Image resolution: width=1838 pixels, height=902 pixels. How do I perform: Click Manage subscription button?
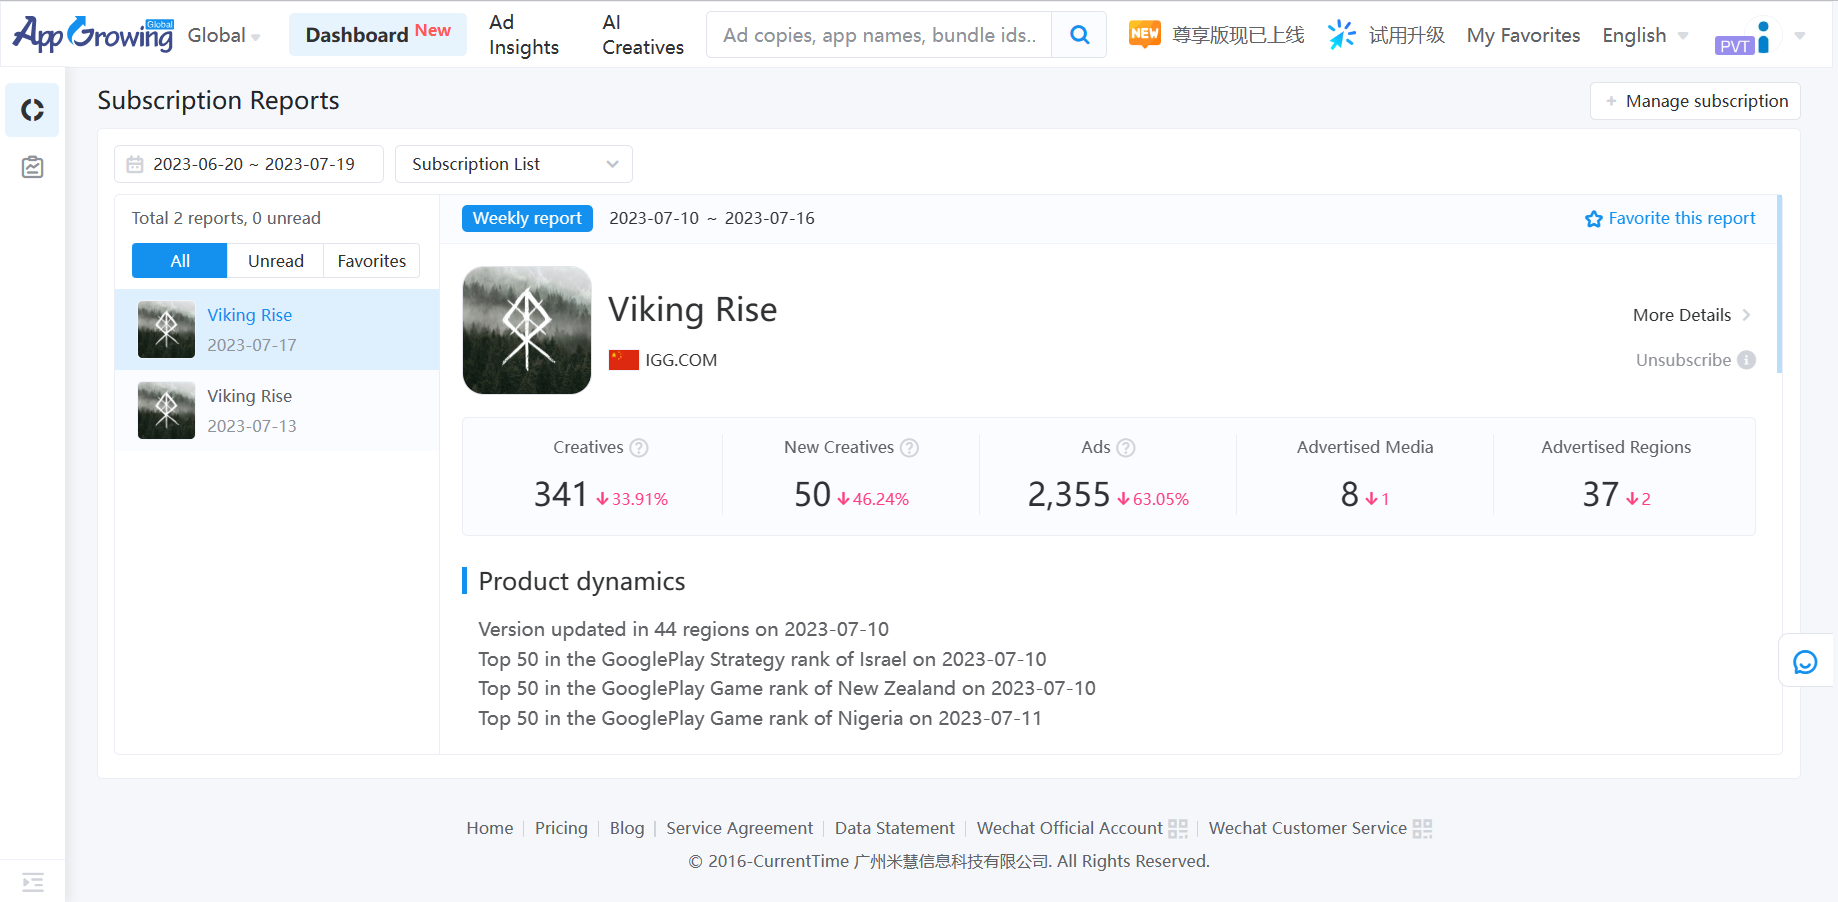click(x=1695, y=101)
